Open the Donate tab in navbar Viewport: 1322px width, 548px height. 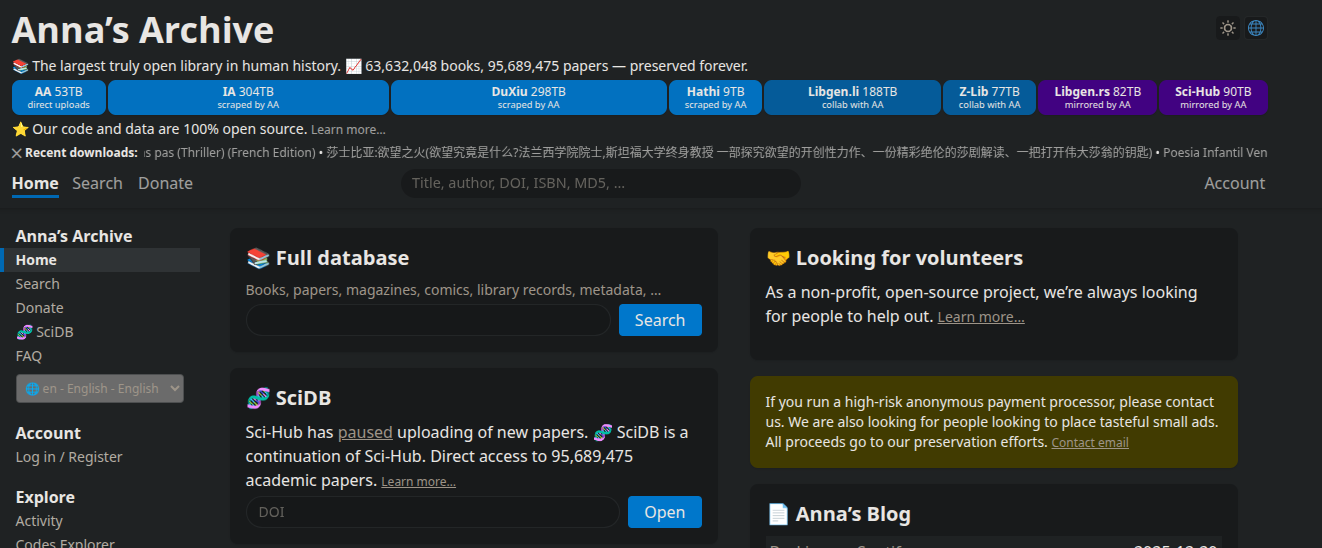pyautogui.click(x=165, y=184)
